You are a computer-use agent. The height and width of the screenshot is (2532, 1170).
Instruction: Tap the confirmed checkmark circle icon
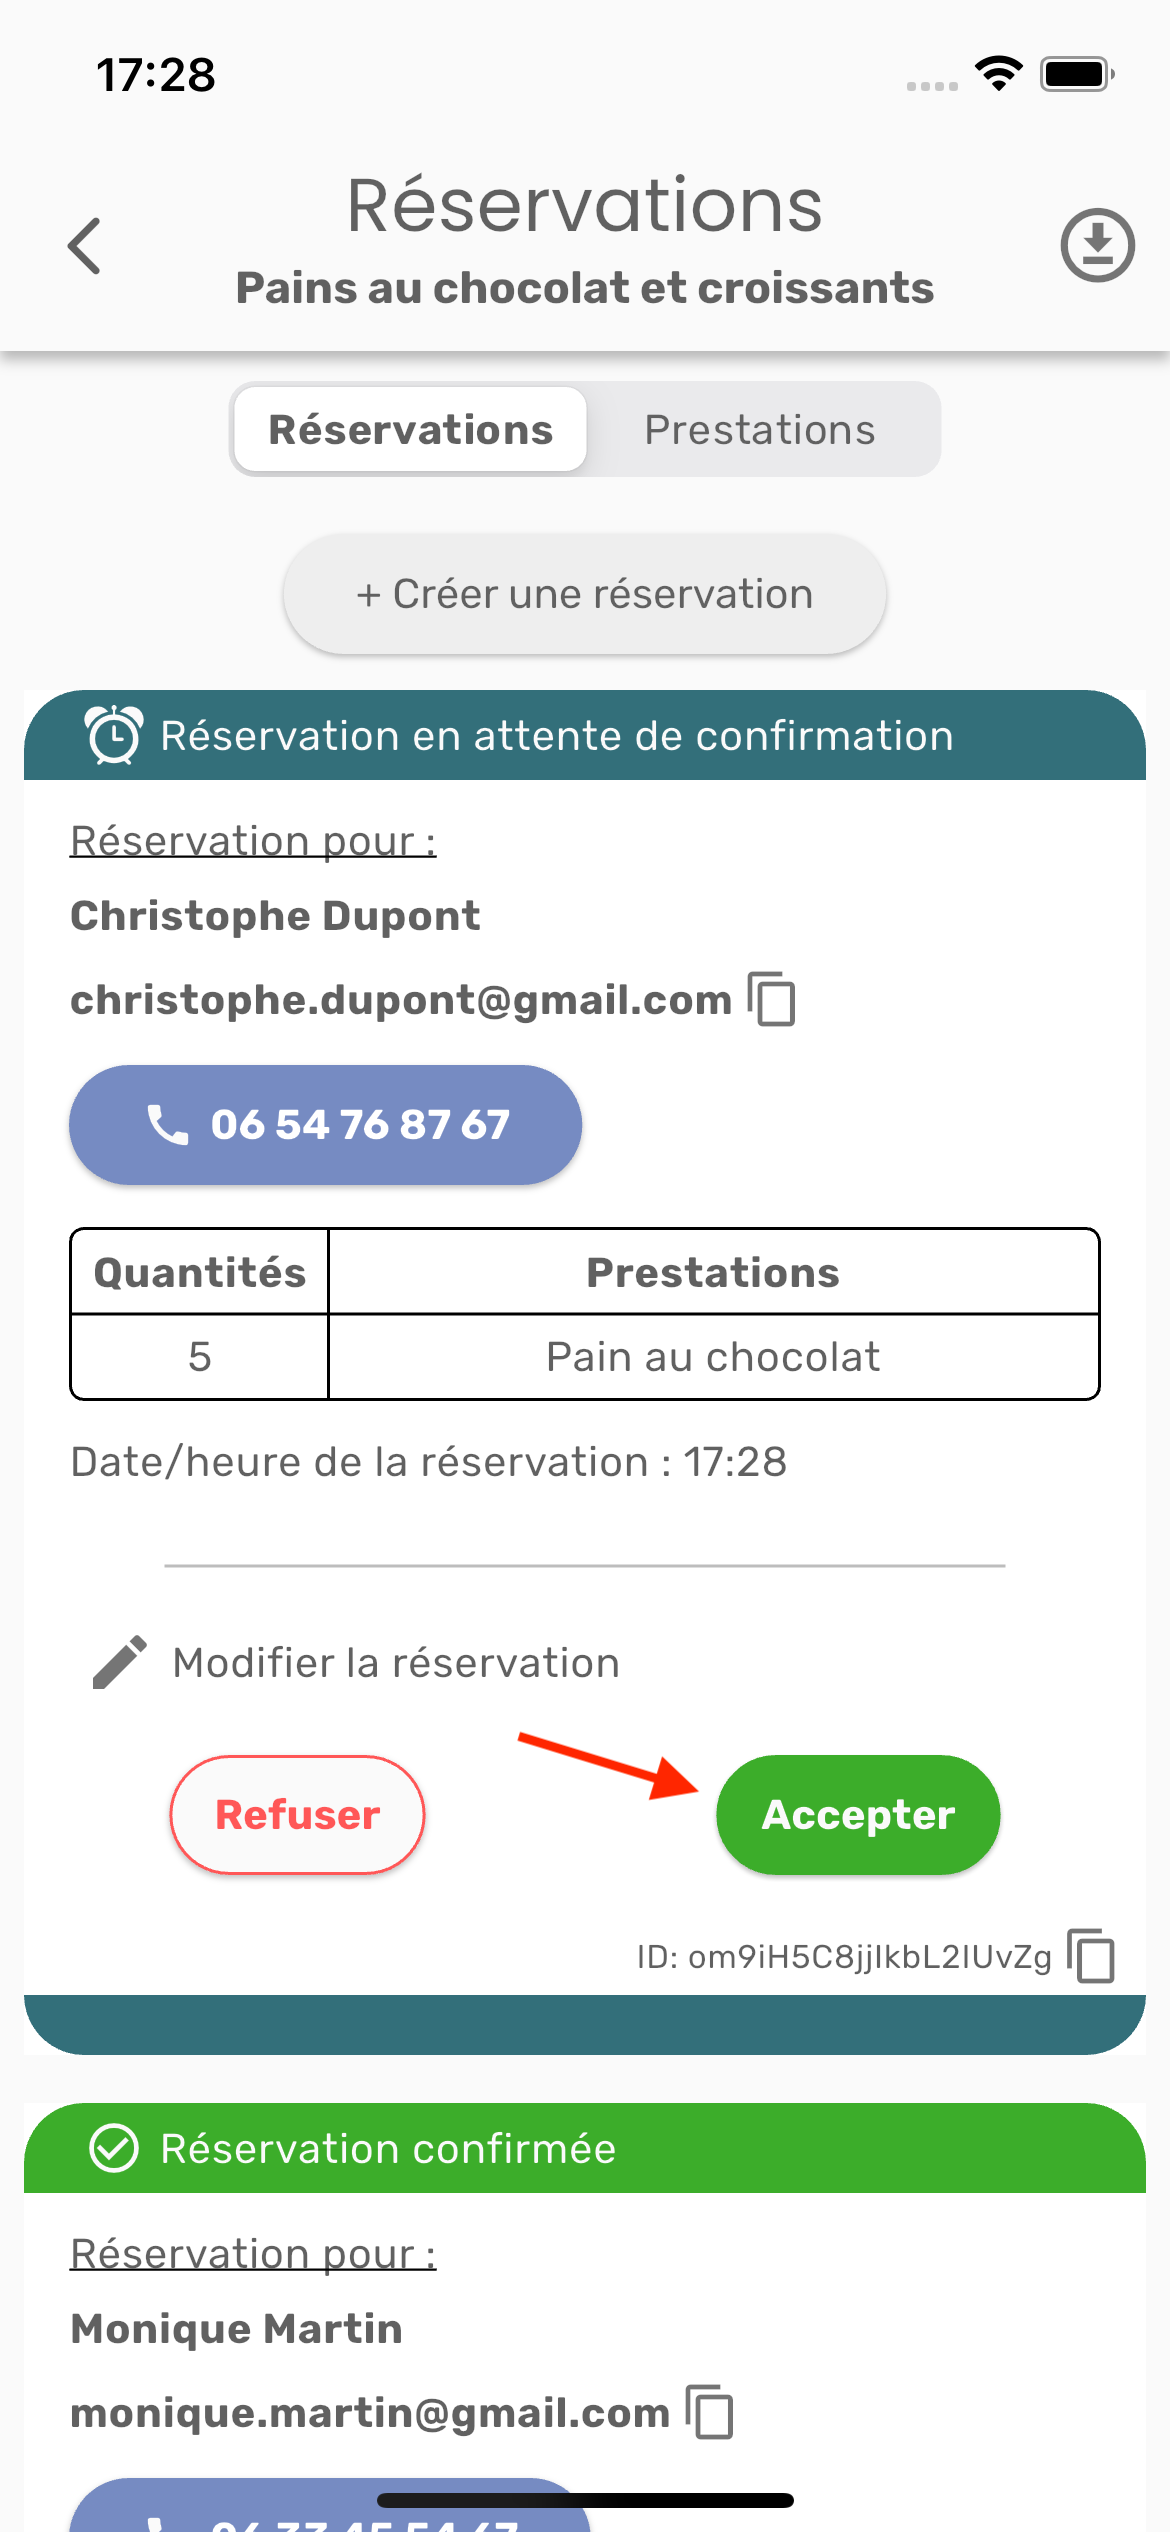click(114, 2148)
